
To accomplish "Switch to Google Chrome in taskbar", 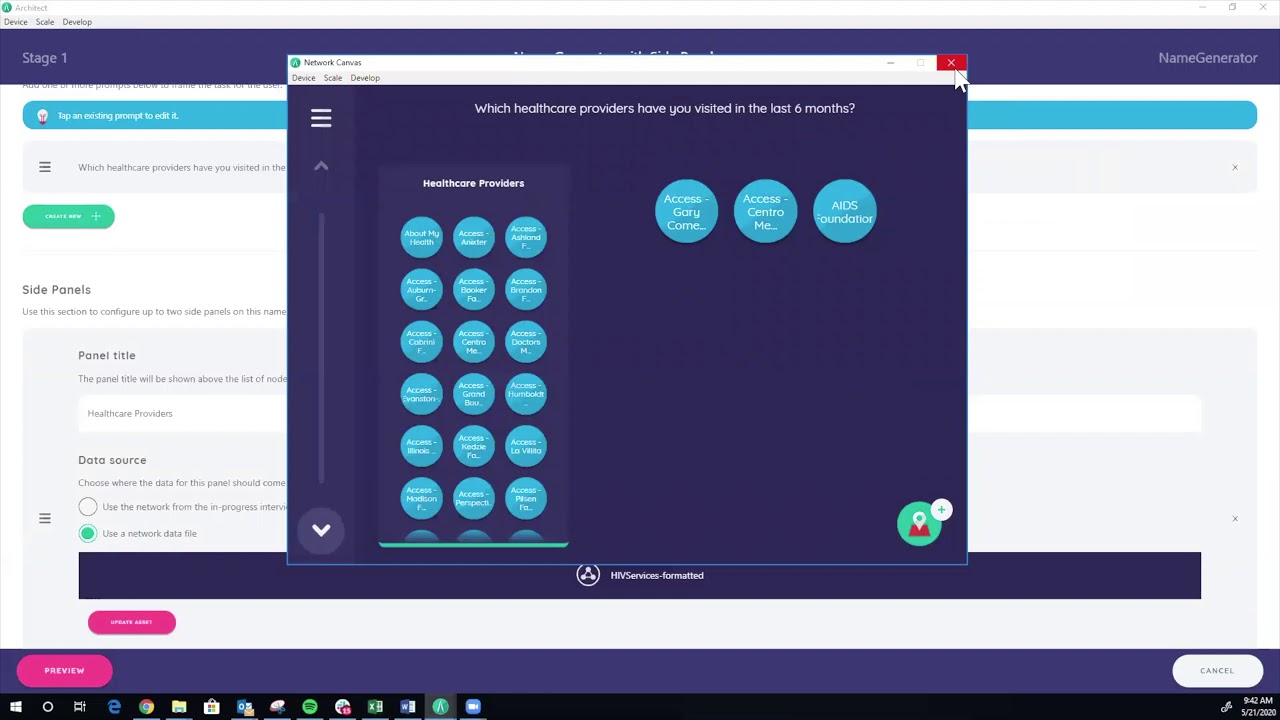I will click(x=146, y=707).
